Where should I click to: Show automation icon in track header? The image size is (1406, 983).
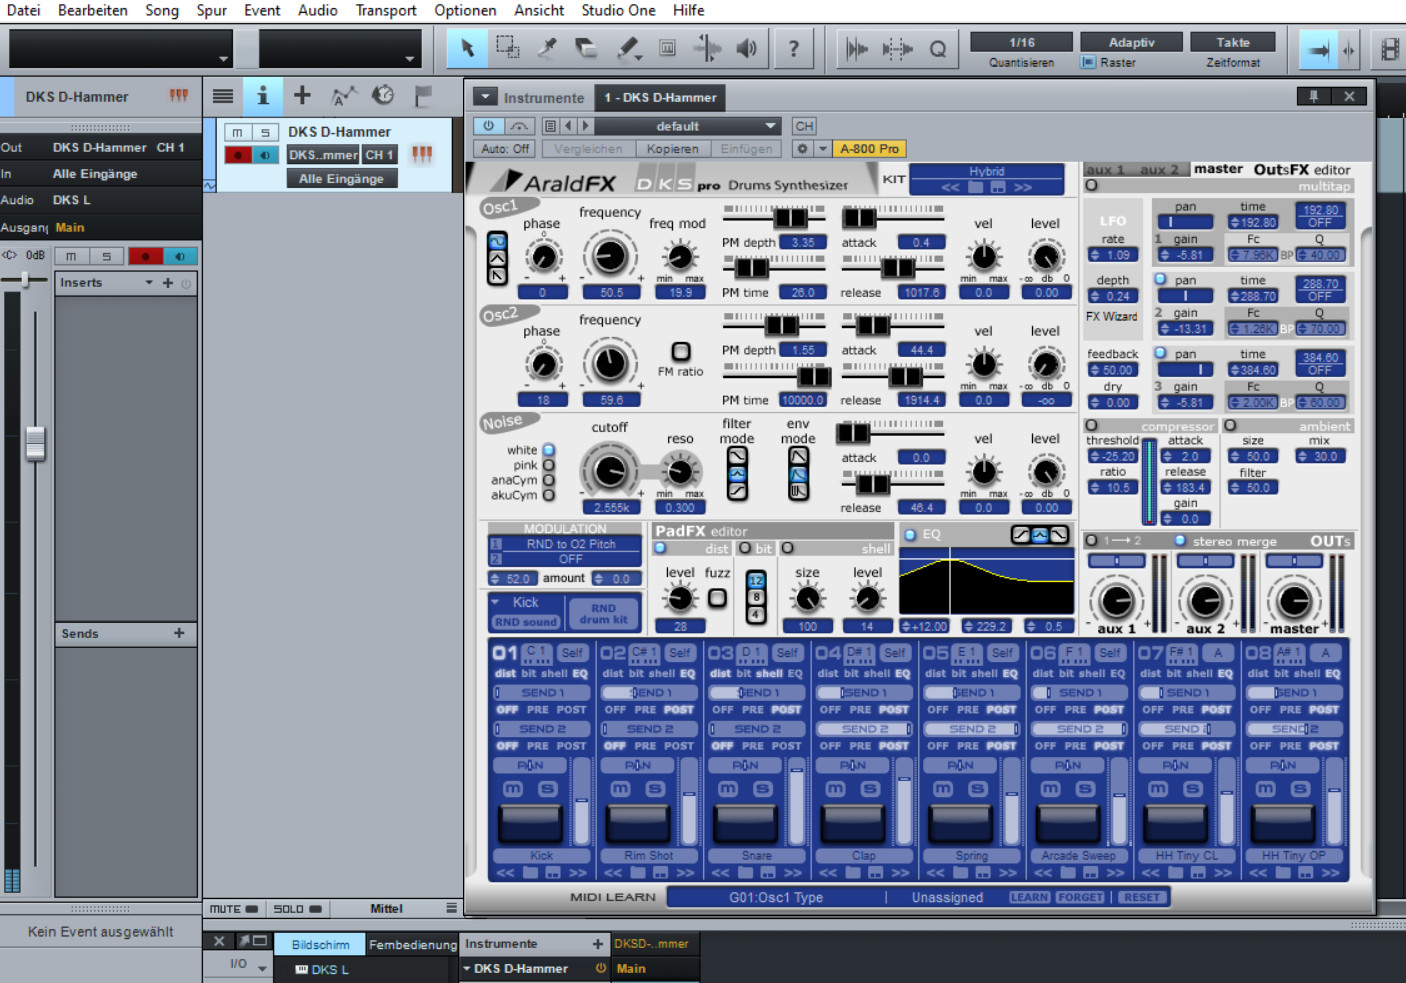click(x=343, y=96)
